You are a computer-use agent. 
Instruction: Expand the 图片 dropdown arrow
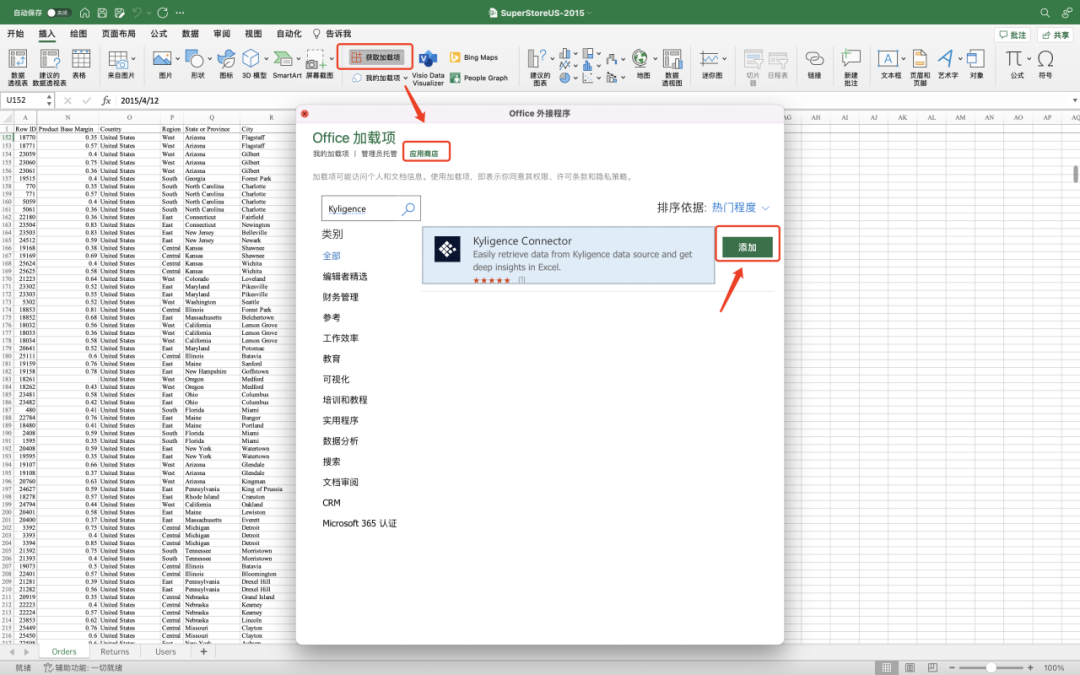[178, 59]
